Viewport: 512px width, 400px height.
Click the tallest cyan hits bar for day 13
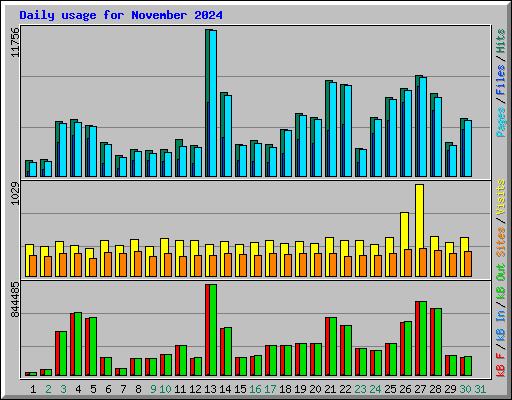[213, 103]
